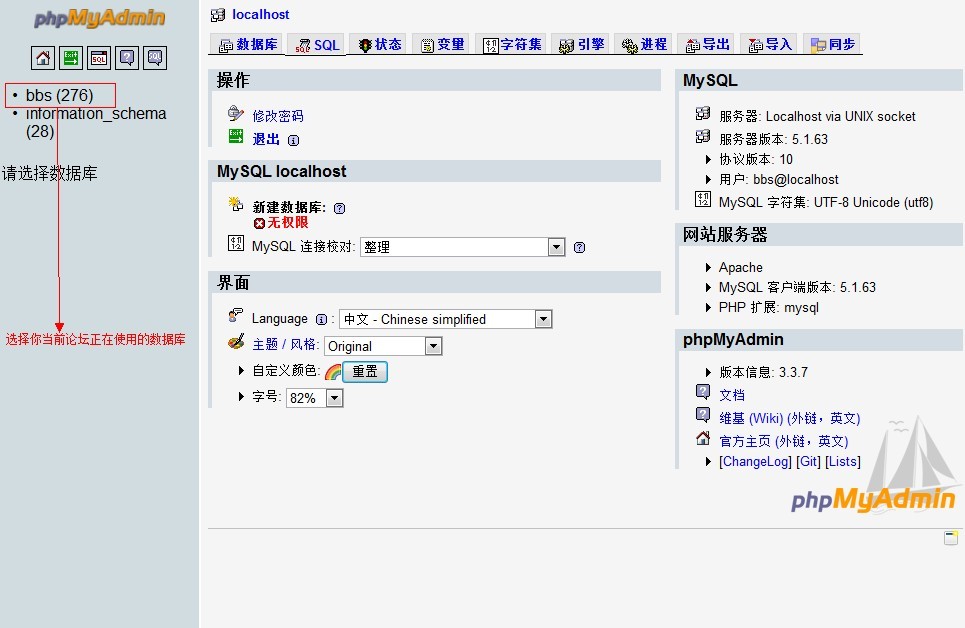The width and height of the screenshot is (965, 628).
Task: Open the 变量 tab
Action: [x=442, y=44]
